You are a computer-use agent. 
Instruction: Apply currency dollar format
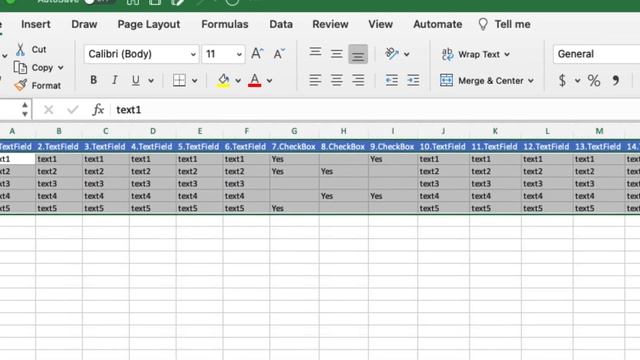(x=562, y=80)
